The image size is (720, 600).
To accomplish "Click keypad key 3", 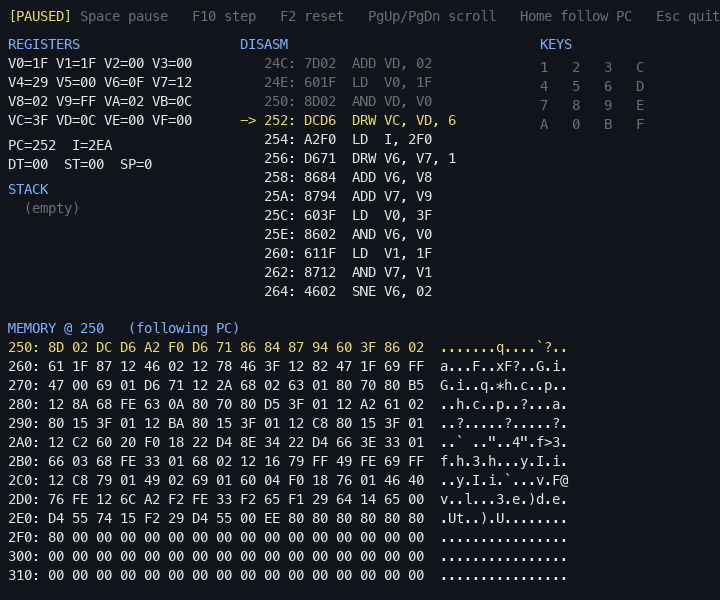I will (608, 67).
